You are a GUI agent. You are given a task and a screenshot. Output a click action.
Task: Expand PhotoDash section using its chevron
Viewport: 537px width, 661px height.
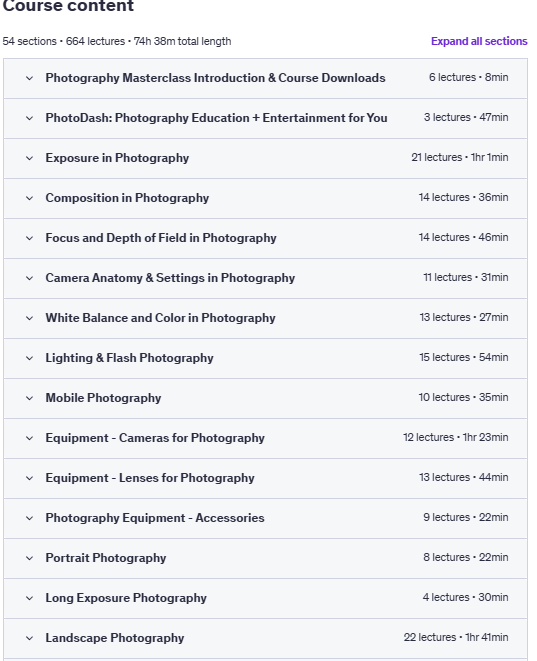30,118
